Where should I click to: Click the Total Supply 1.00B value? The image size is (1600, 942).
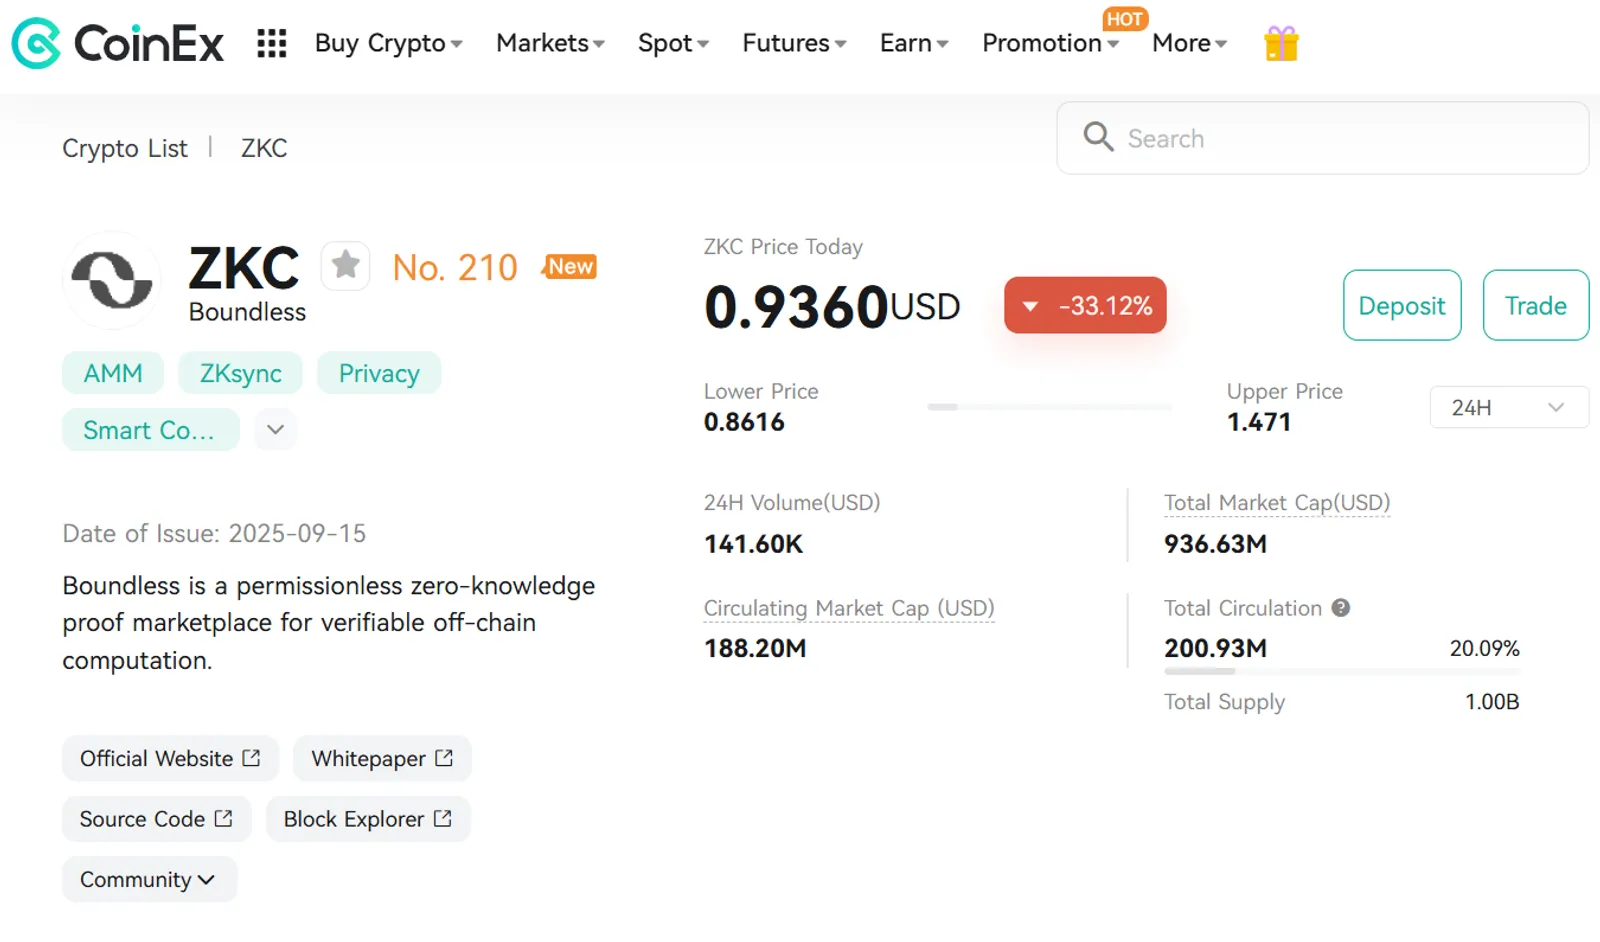coord(1492,702)
